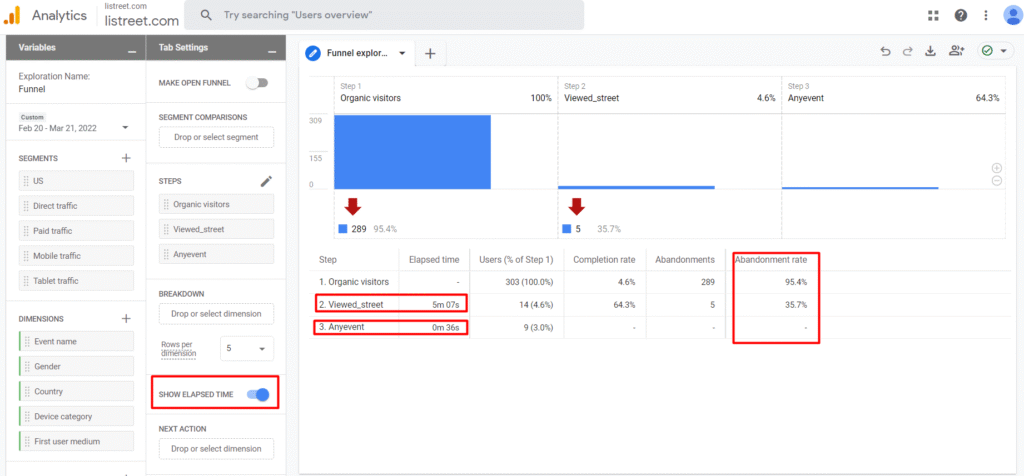Click the Drop or select segment box
Image resolution: width=1024 pixels, height=476 pixels.
216,137
